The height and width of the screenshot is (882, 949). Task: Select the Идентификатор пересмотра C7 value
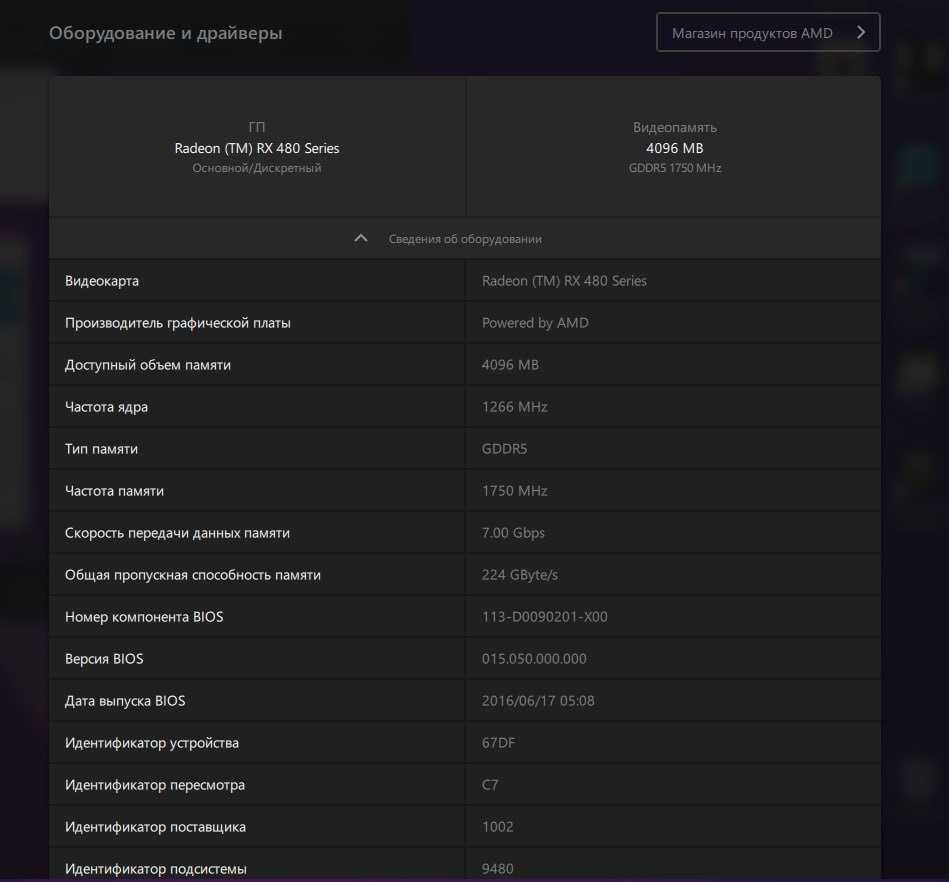pos(490,785)
